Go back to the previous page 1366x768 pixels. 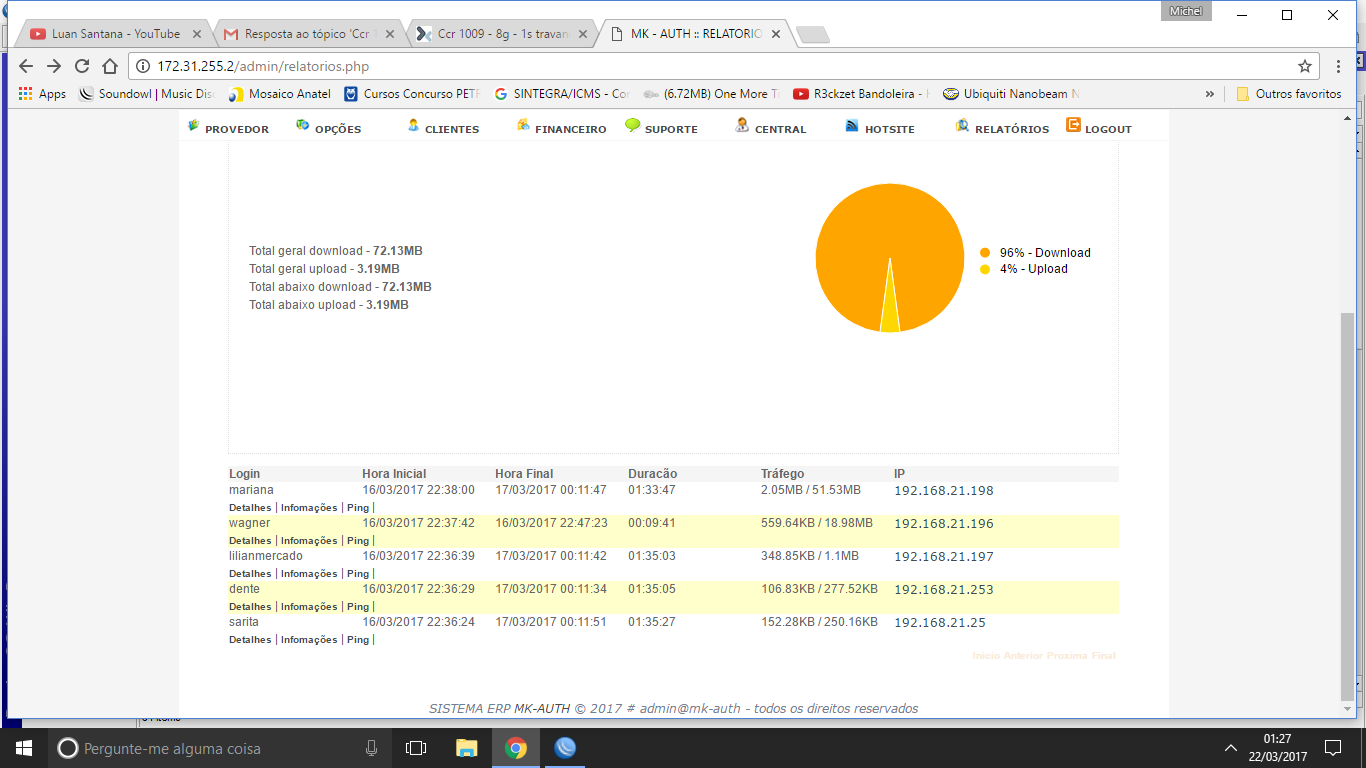click(x=26, y=66)
